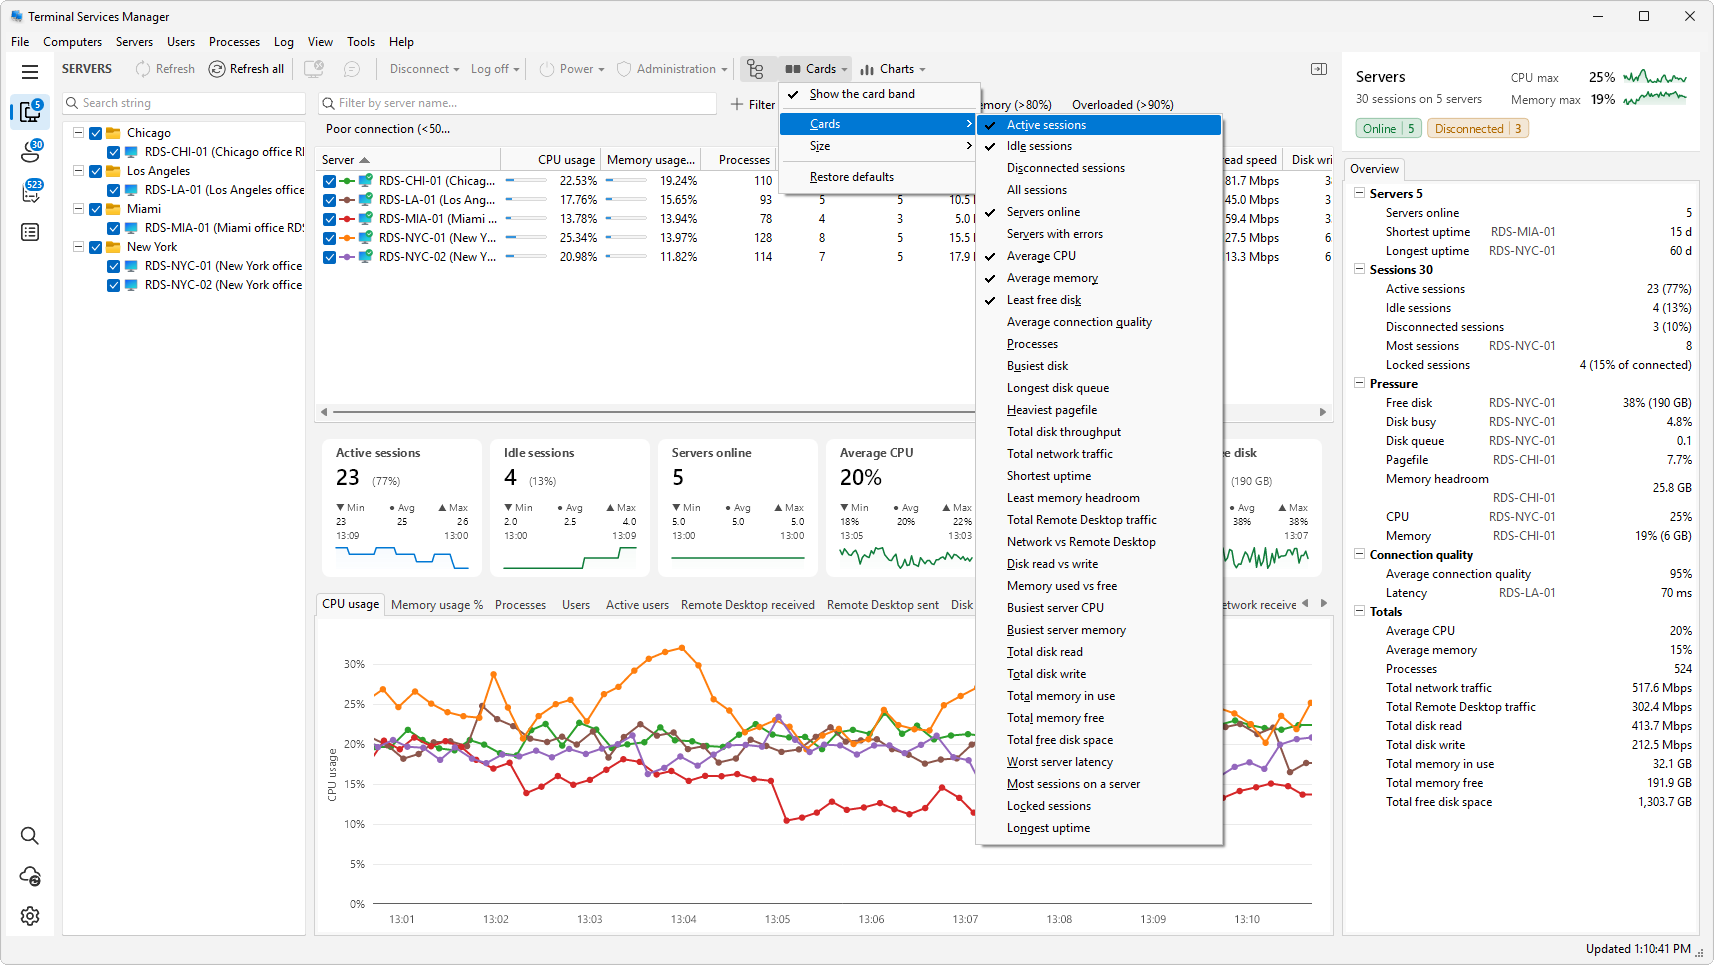1714x965 pixels.
Task: Open the Administration toolbar button
Action: pyautogui.click(x=672, y=69)
